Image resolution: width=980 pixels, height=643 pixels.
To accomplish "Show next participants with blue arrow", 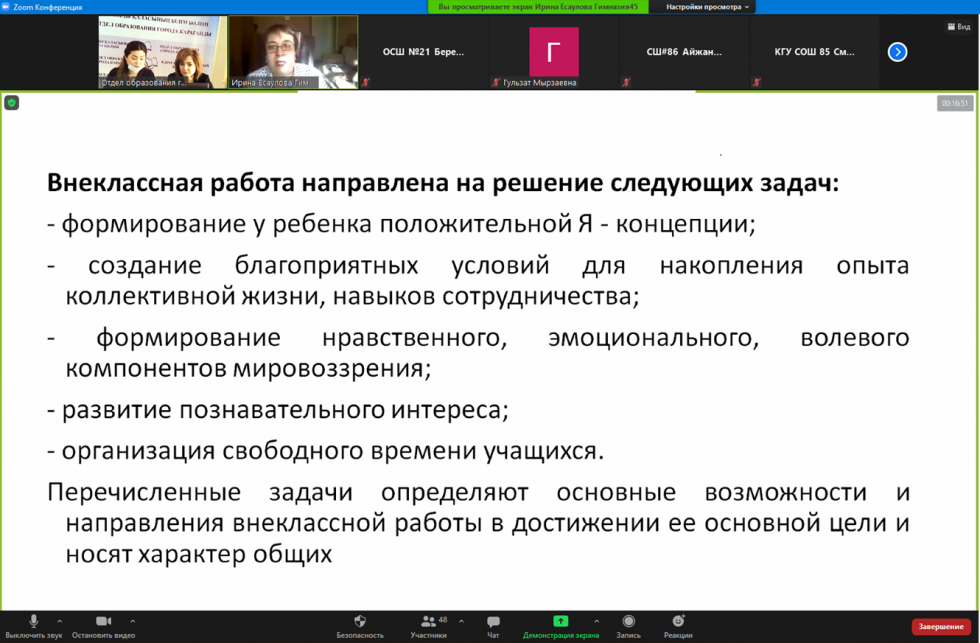I will [x=898, y=52].
